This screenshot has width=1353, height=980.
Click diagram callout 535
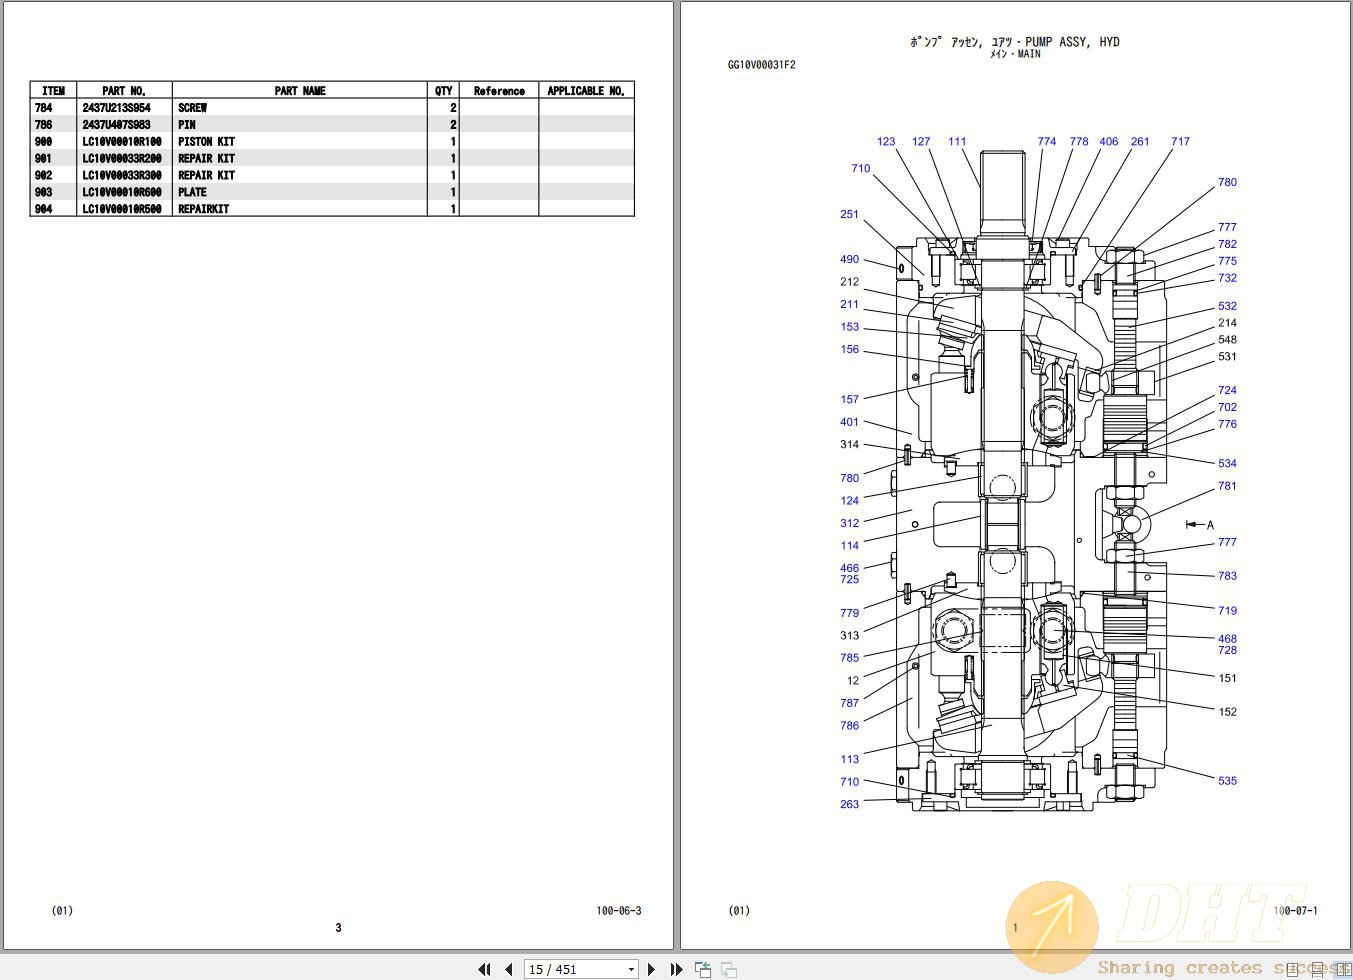click(x=1227, y=781)
